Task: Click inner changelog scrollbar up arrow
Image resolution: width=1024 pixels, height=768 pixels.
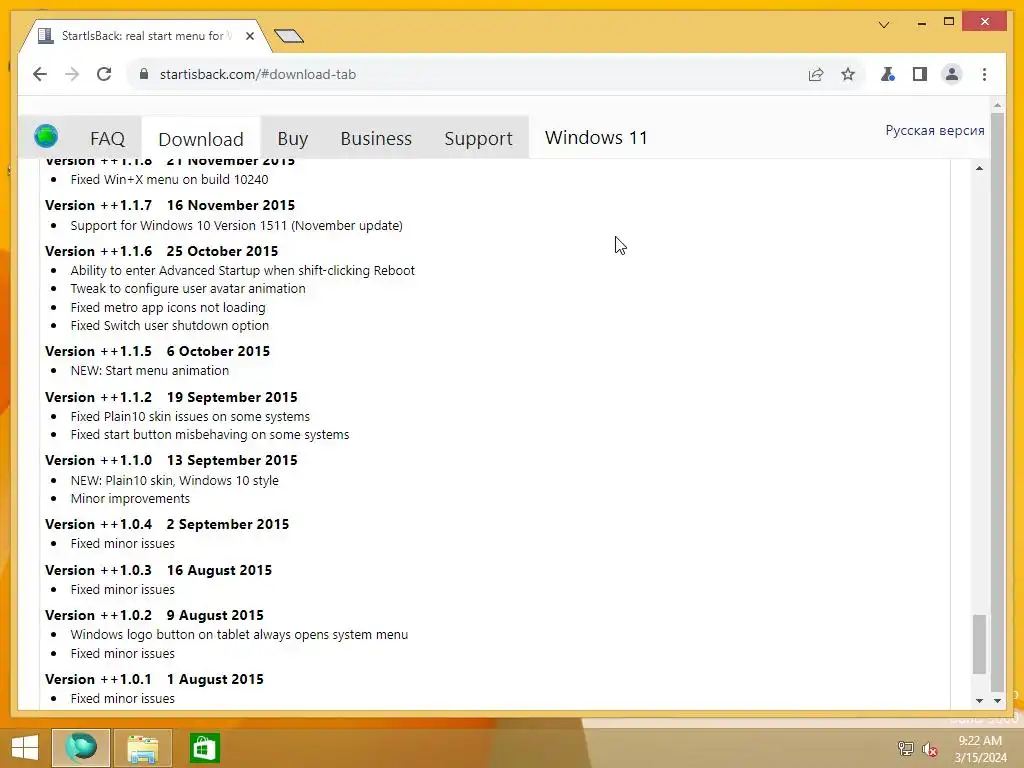Action: (979, 168)
